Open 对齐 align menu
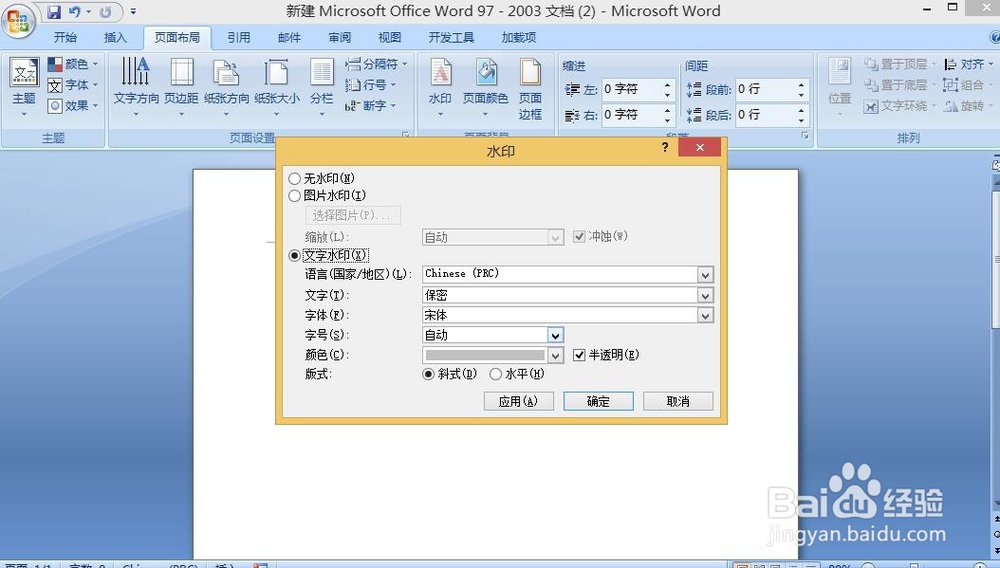The image size is (1000, 568). [968, 64]
